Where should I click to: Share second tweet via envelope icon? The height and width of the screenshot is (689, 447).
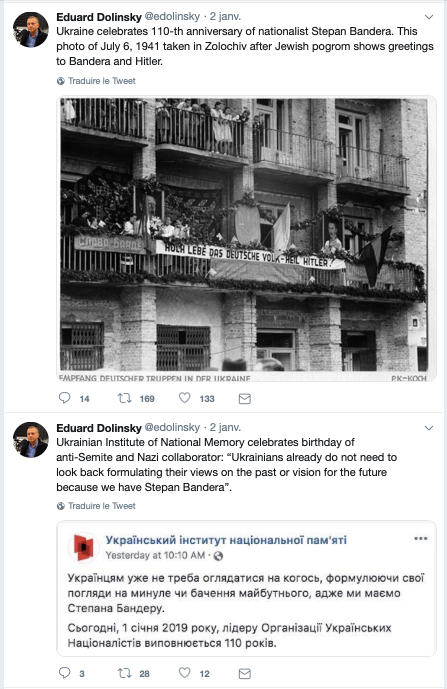[244, 673]
